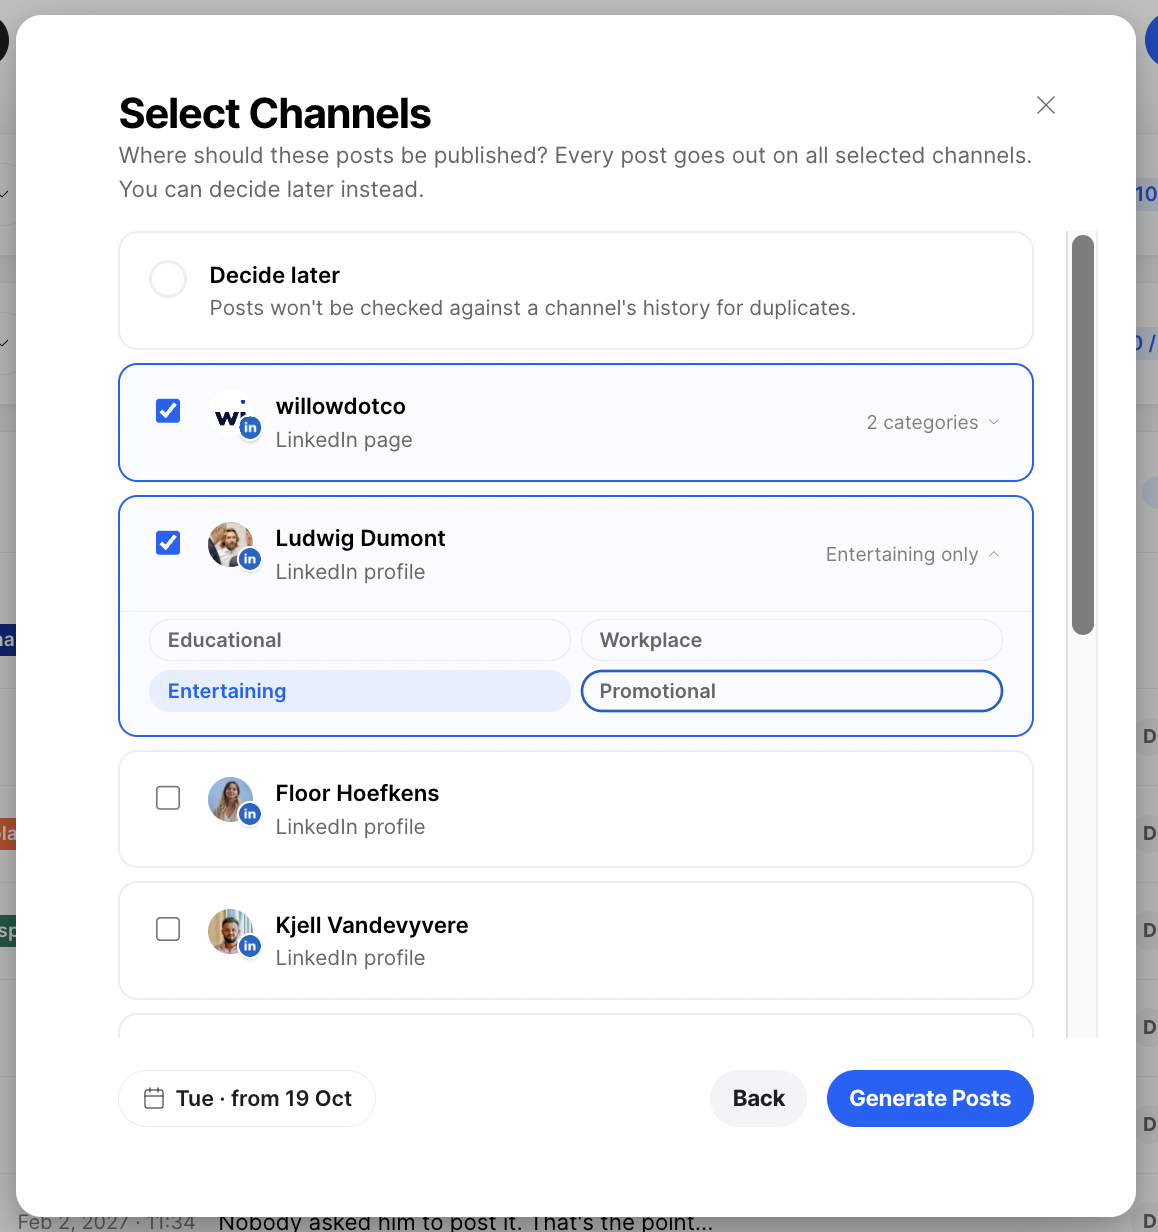Collapse the Entertaining only category expander

coord(913,554)
